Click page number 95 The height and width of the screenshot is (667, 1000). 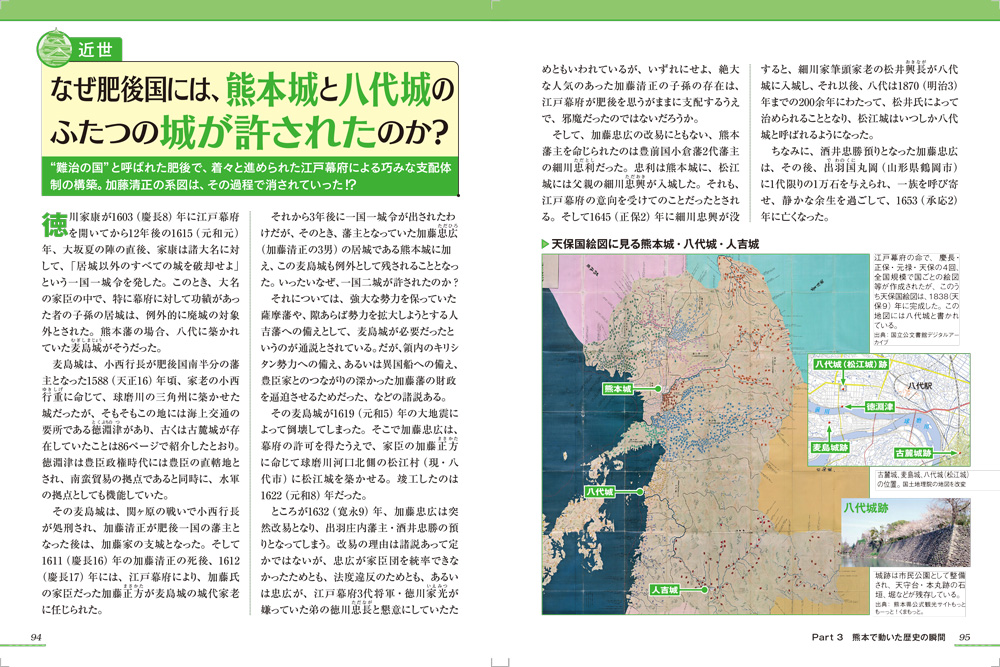click(x=964, y=636)
